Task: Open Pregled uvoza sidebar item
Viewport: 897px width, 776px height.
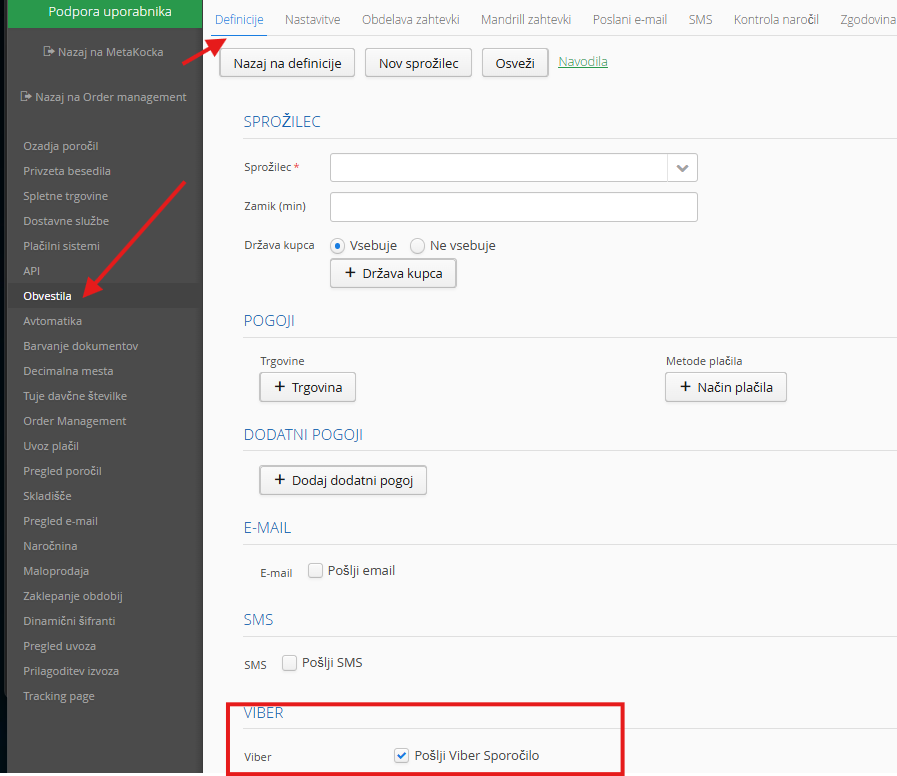Action: pyautogui.click(x=59, y=646)
